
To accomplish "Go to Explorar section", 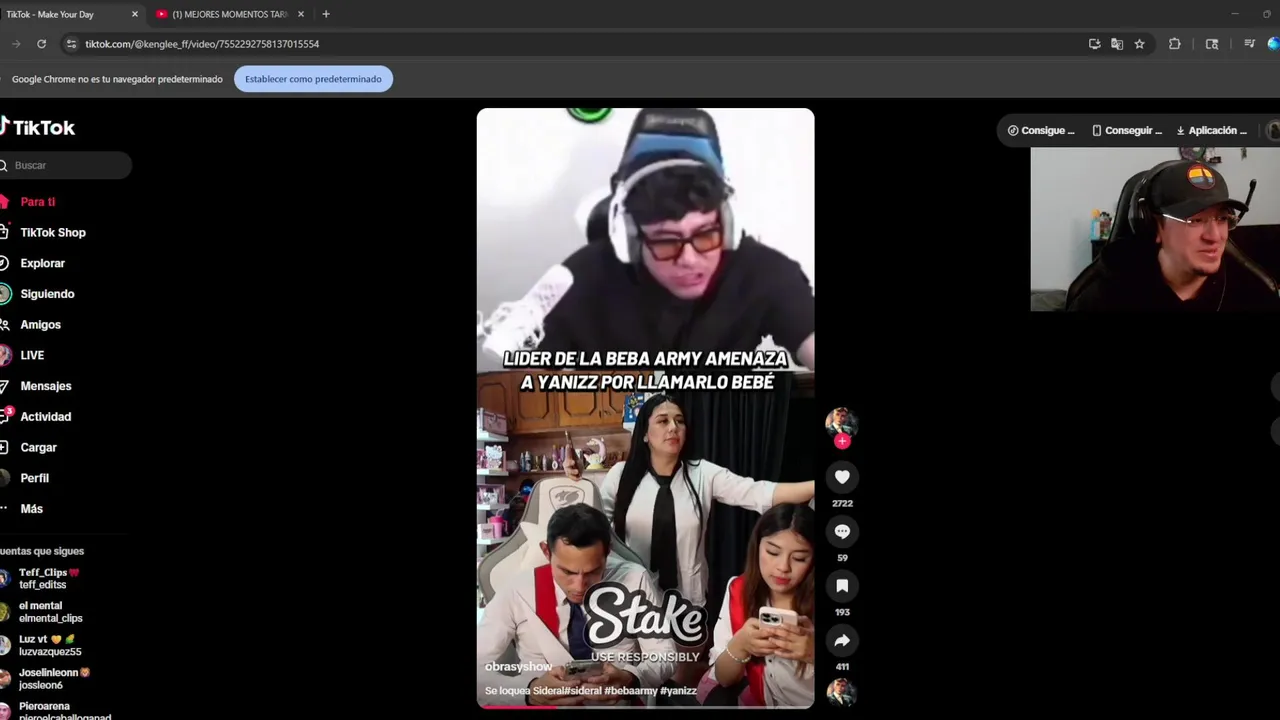I will 42,263.
